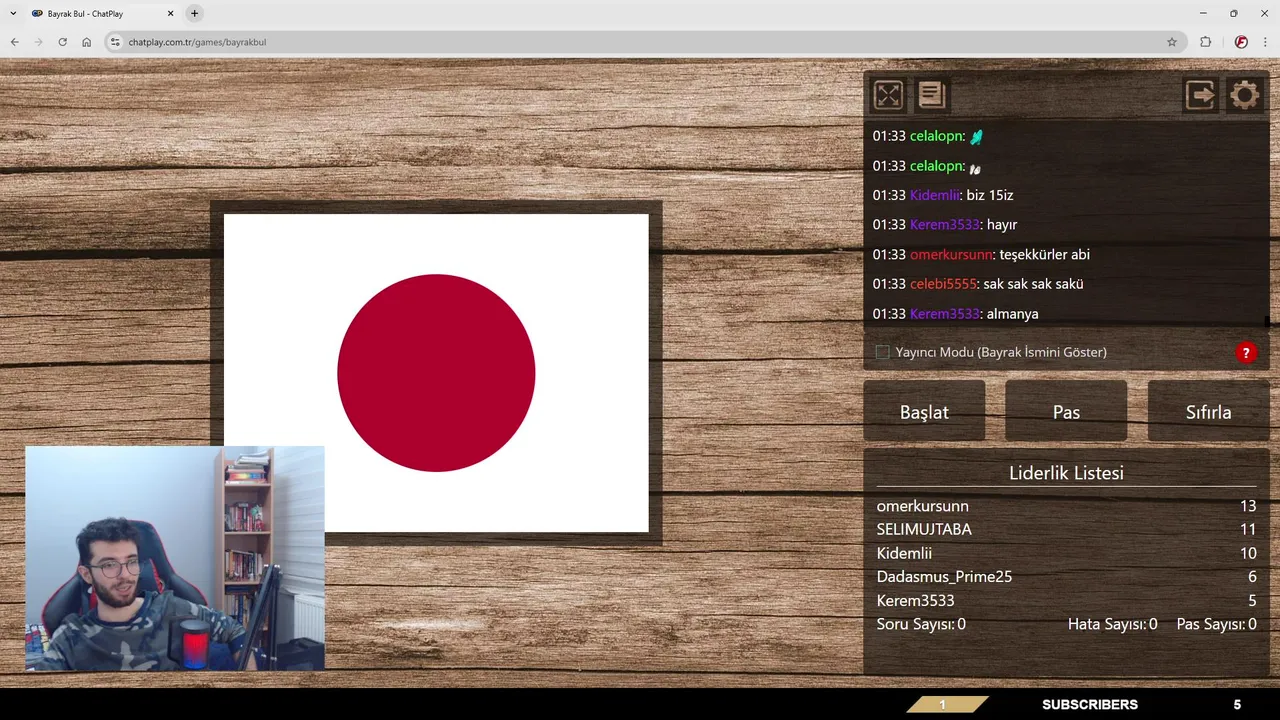The height and width of the screenshot is (720, 1280).
Task: Bookmark this page with the star icon
Action: tap(1172, 42)
